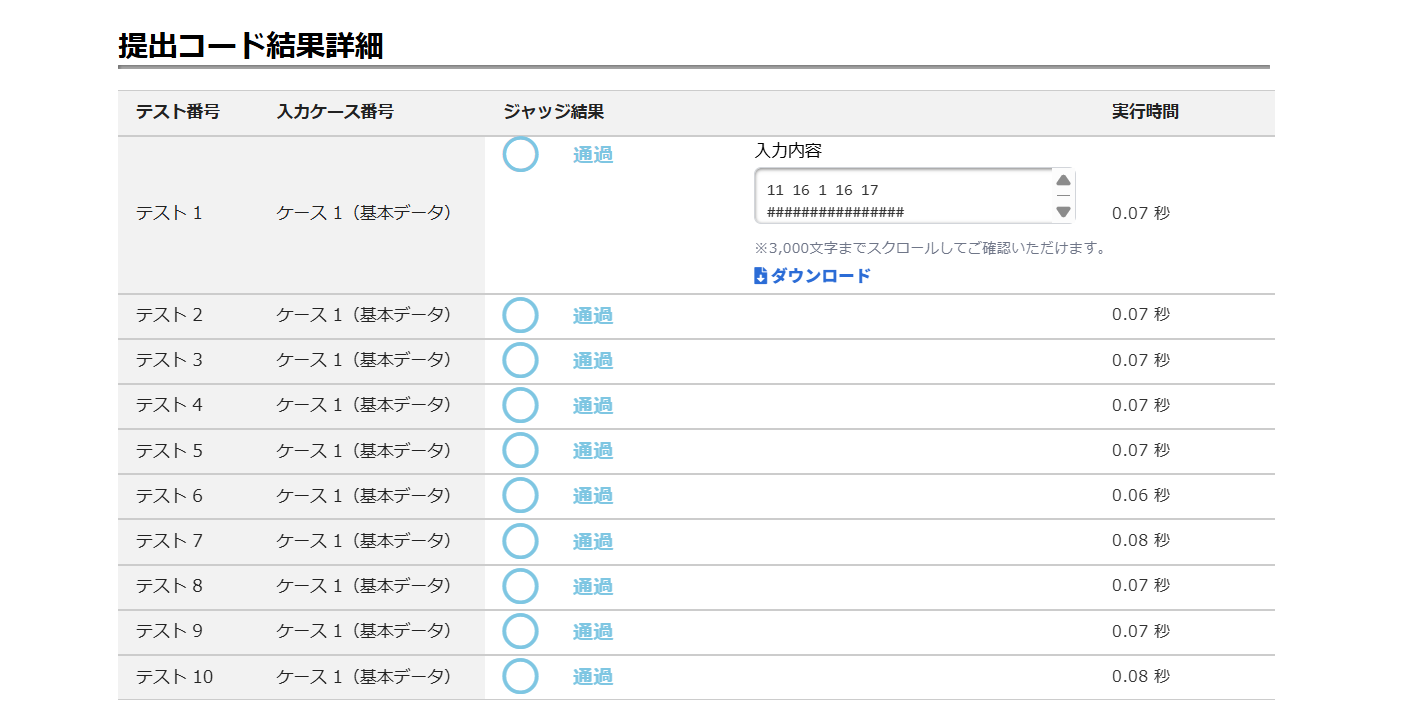Collapse the 通過 result for テスト 1
1422x707 pixels.
[x=593, y=155]
